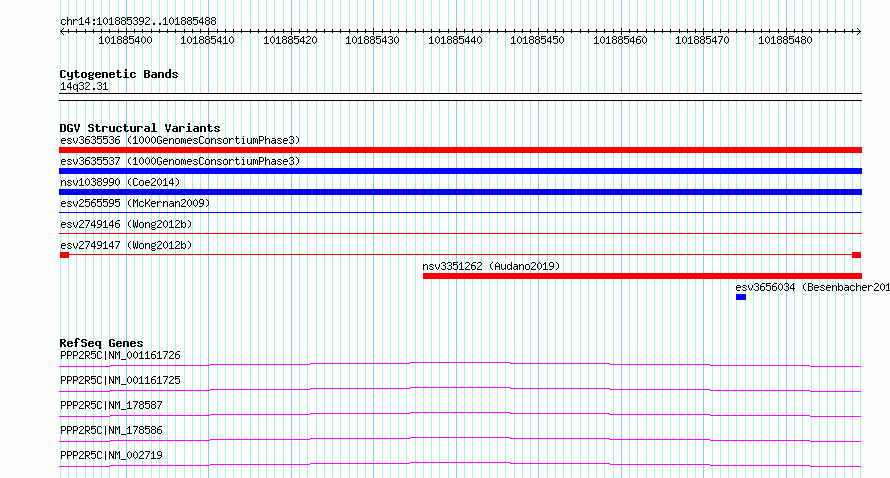The height and width of the screenshot is (478, 890).
Task: Open the DGV Structural Variants track title
Action: (x=140, y=128)
